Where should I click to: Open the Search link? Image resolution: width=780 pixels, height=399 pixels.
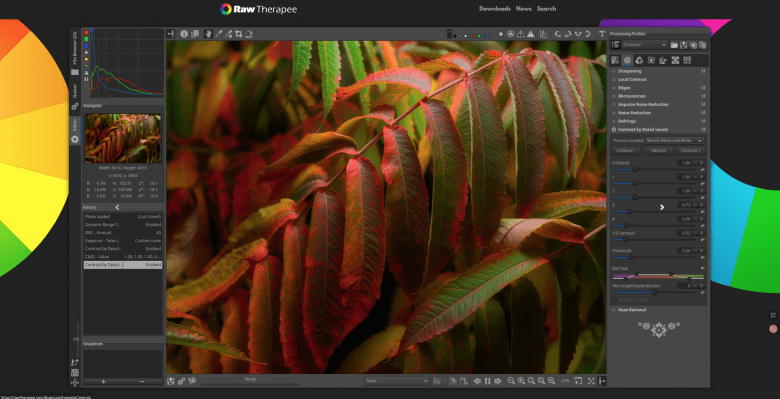tap(546, 8)
